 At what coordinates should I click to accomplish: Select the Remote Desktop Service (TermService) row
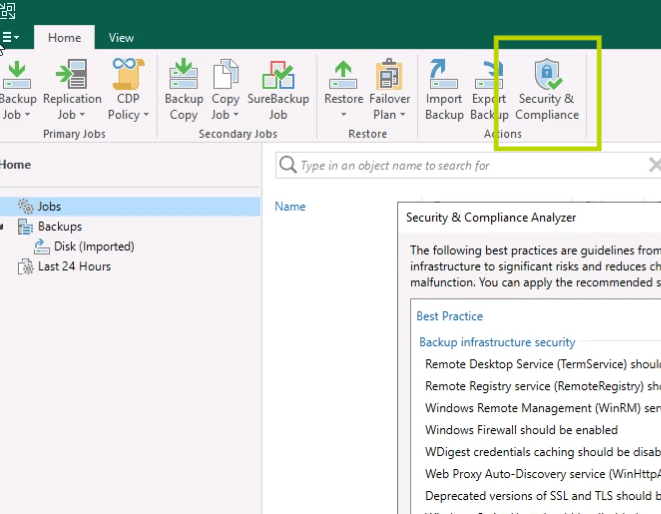(543, 364)
